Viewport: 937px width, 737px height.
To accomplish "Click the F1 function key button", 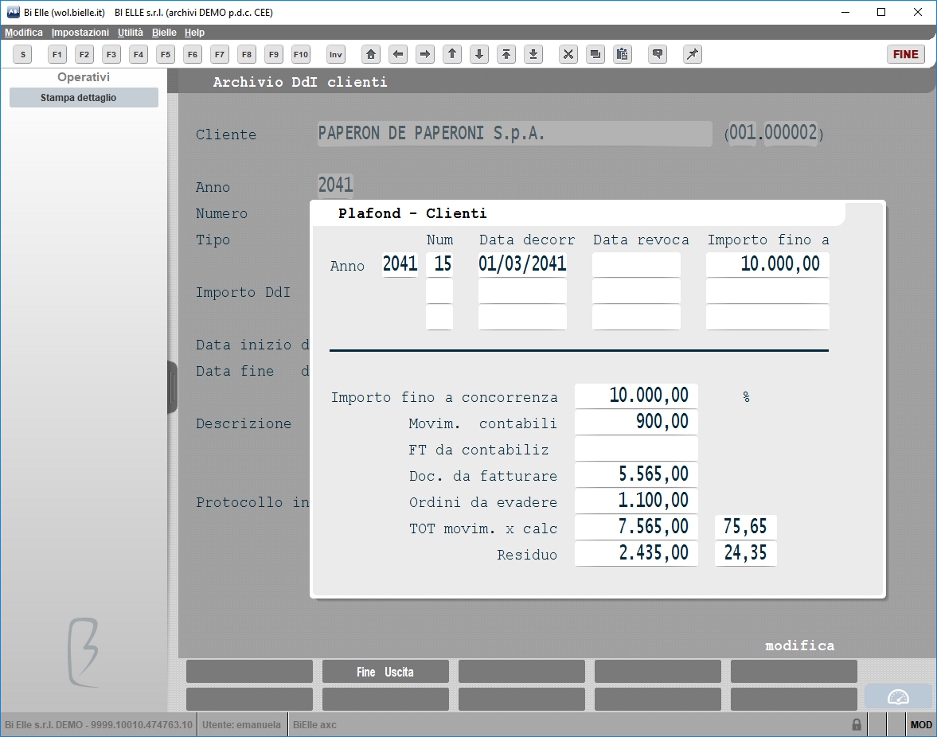I will 57,54.
